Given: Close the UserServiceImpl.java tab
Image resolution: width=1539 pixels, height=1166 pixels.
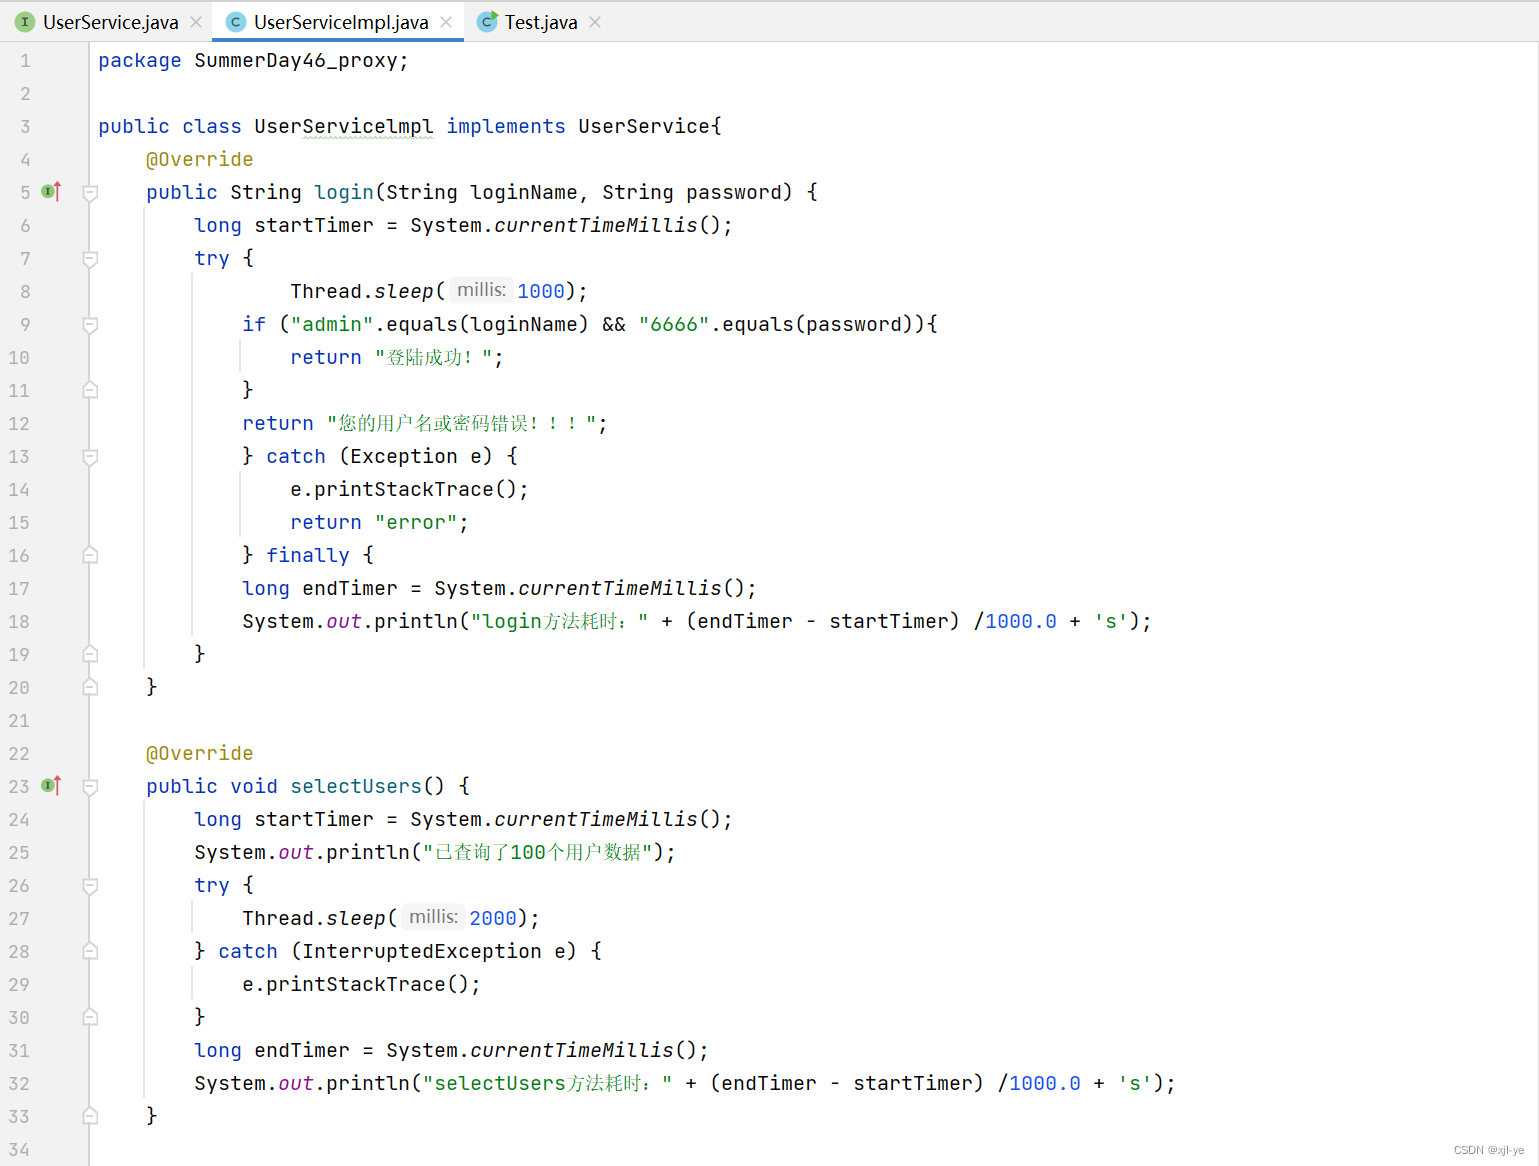Looking at the screenshot, I should pos(446,22).
